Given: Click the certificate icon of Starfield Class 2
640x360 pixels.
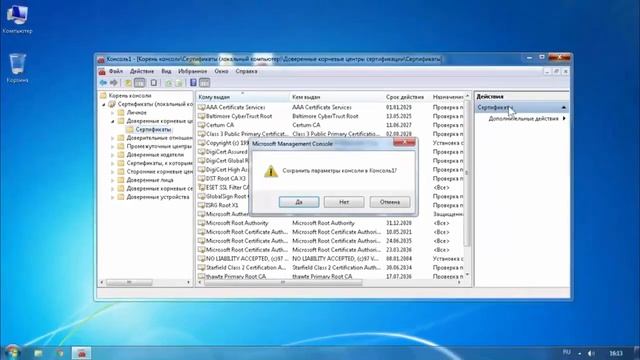Looking at the screenshot, I should pos(202,268).
